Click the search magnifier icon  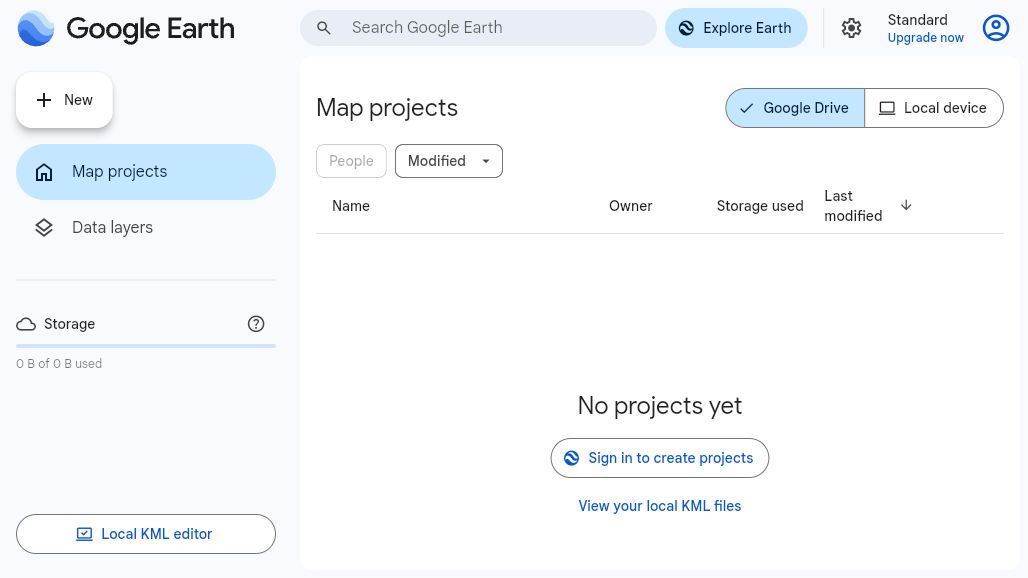(323, 28)
